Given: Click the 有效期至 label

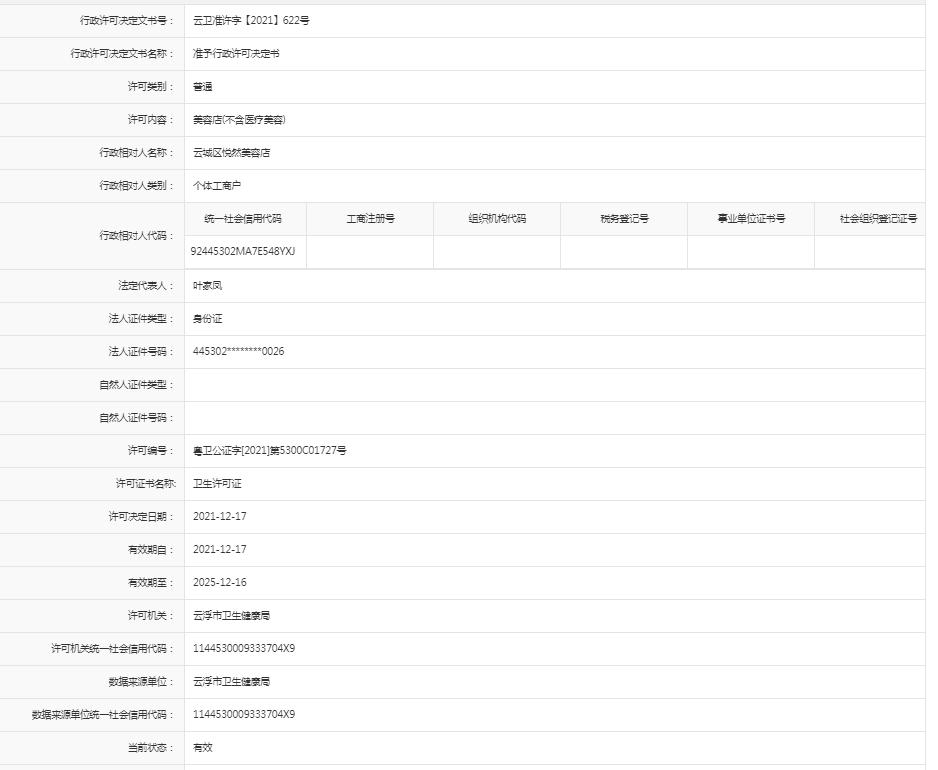Looking at the screenshot, I should (x=151, y=582).
